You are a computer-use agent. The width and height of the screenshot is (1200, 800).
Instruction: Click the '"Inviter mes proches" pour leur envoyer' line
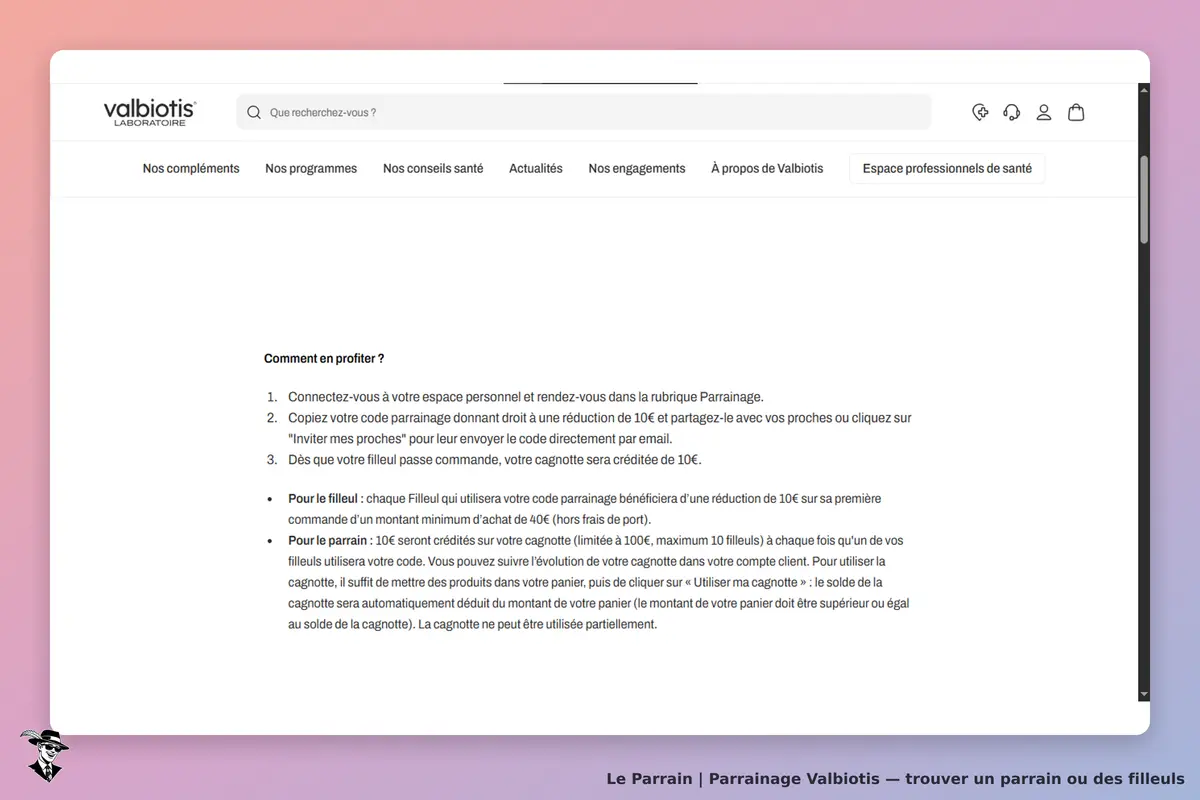480,439
